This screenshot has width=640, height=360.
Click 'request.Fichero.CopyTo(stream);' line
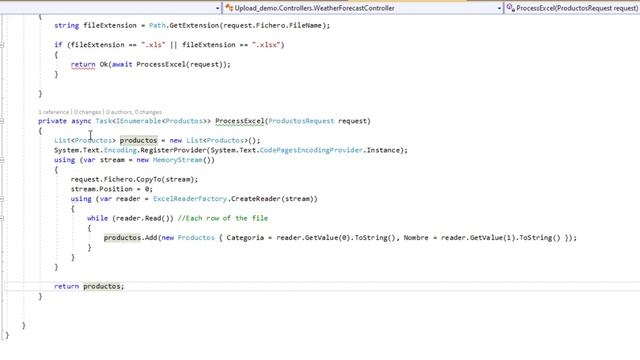pos(134,179)
